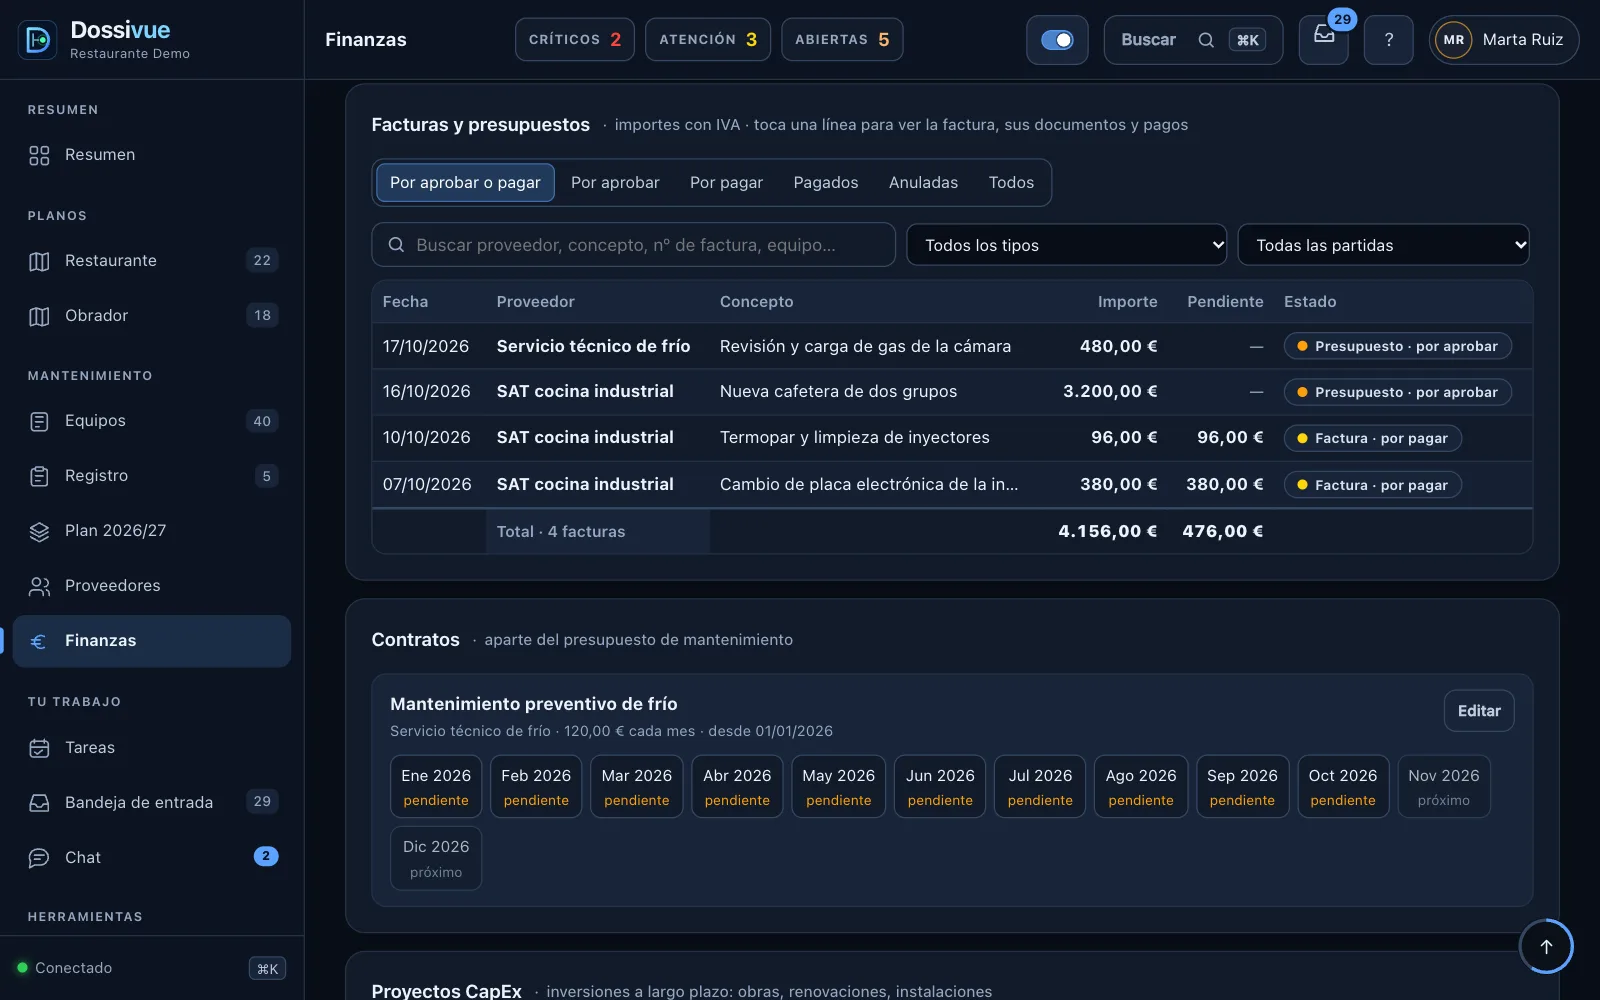Click the Ene 2026 pendiente month chip
Image resolution: width=1600 pixels, height=1000 pixels.
[x=436, y=787]
